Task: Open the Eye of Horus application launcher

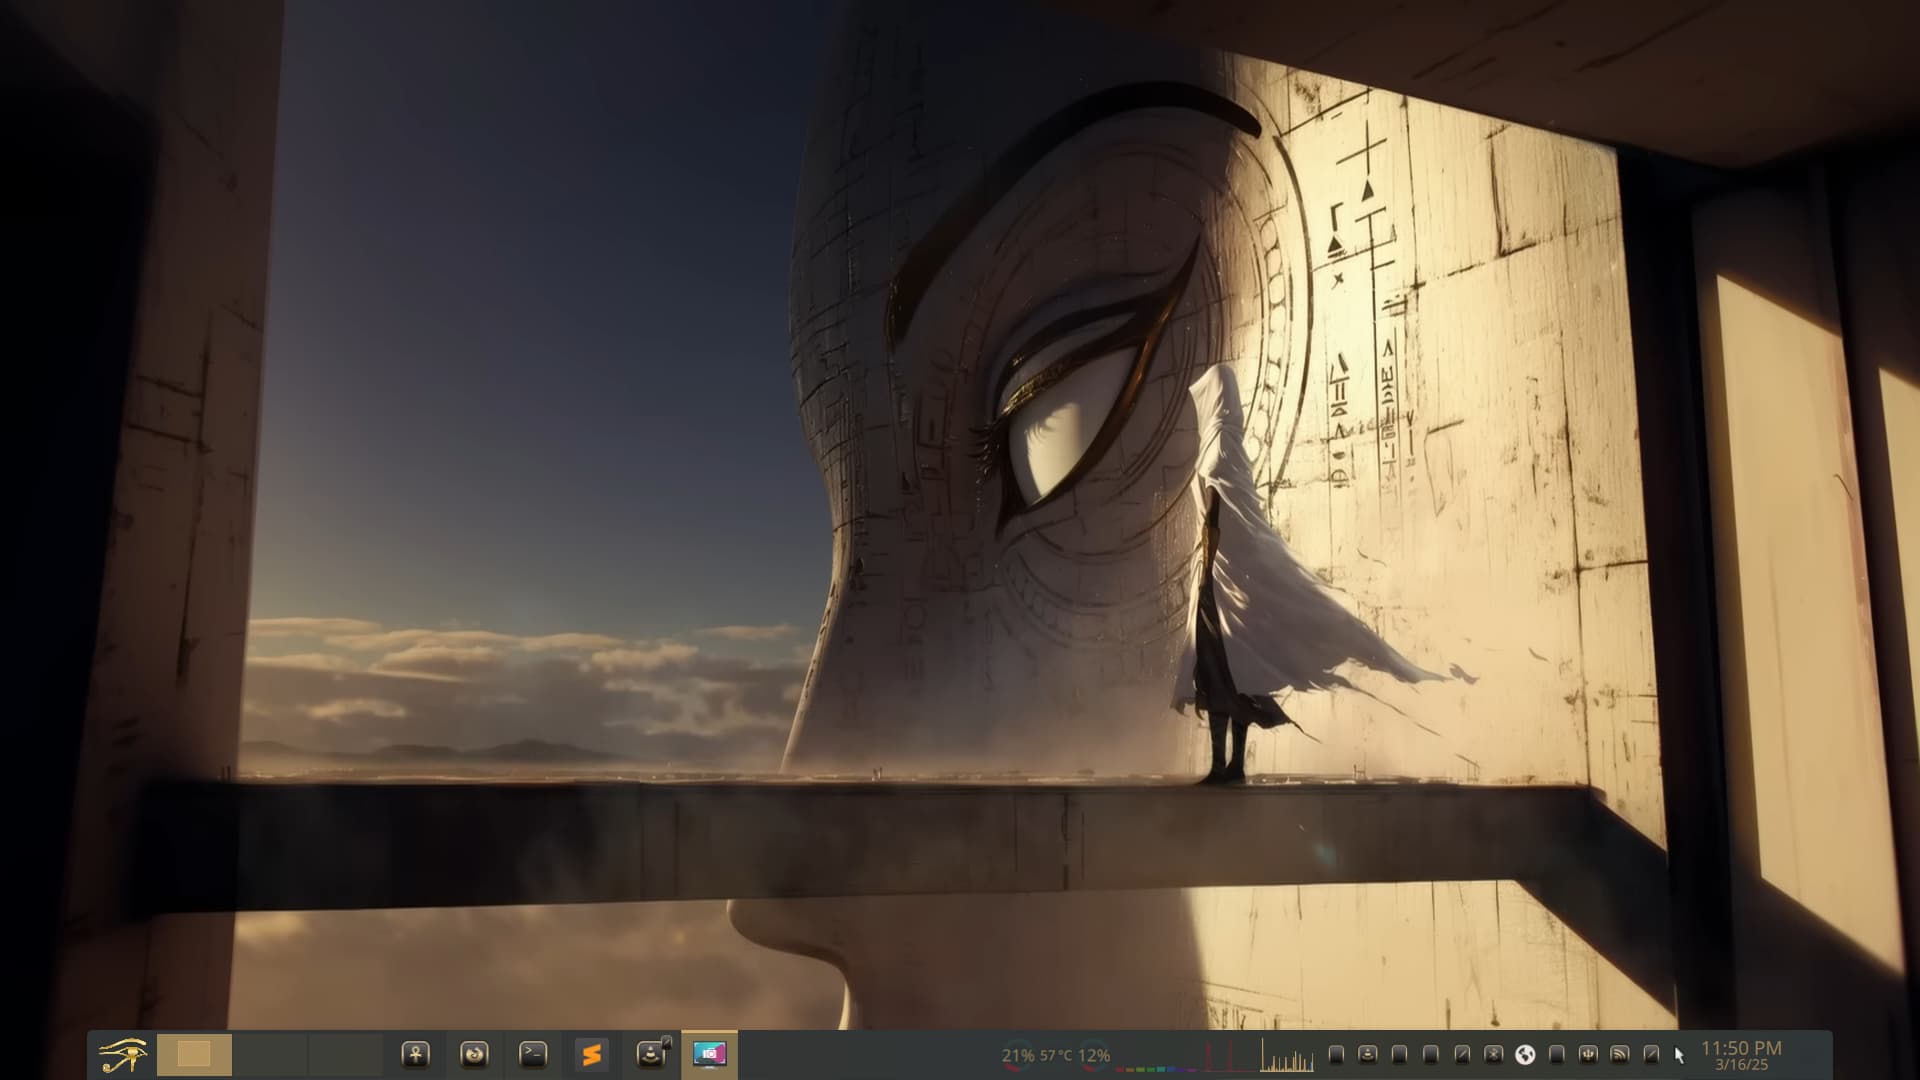Action: [x=123, y=1055]
